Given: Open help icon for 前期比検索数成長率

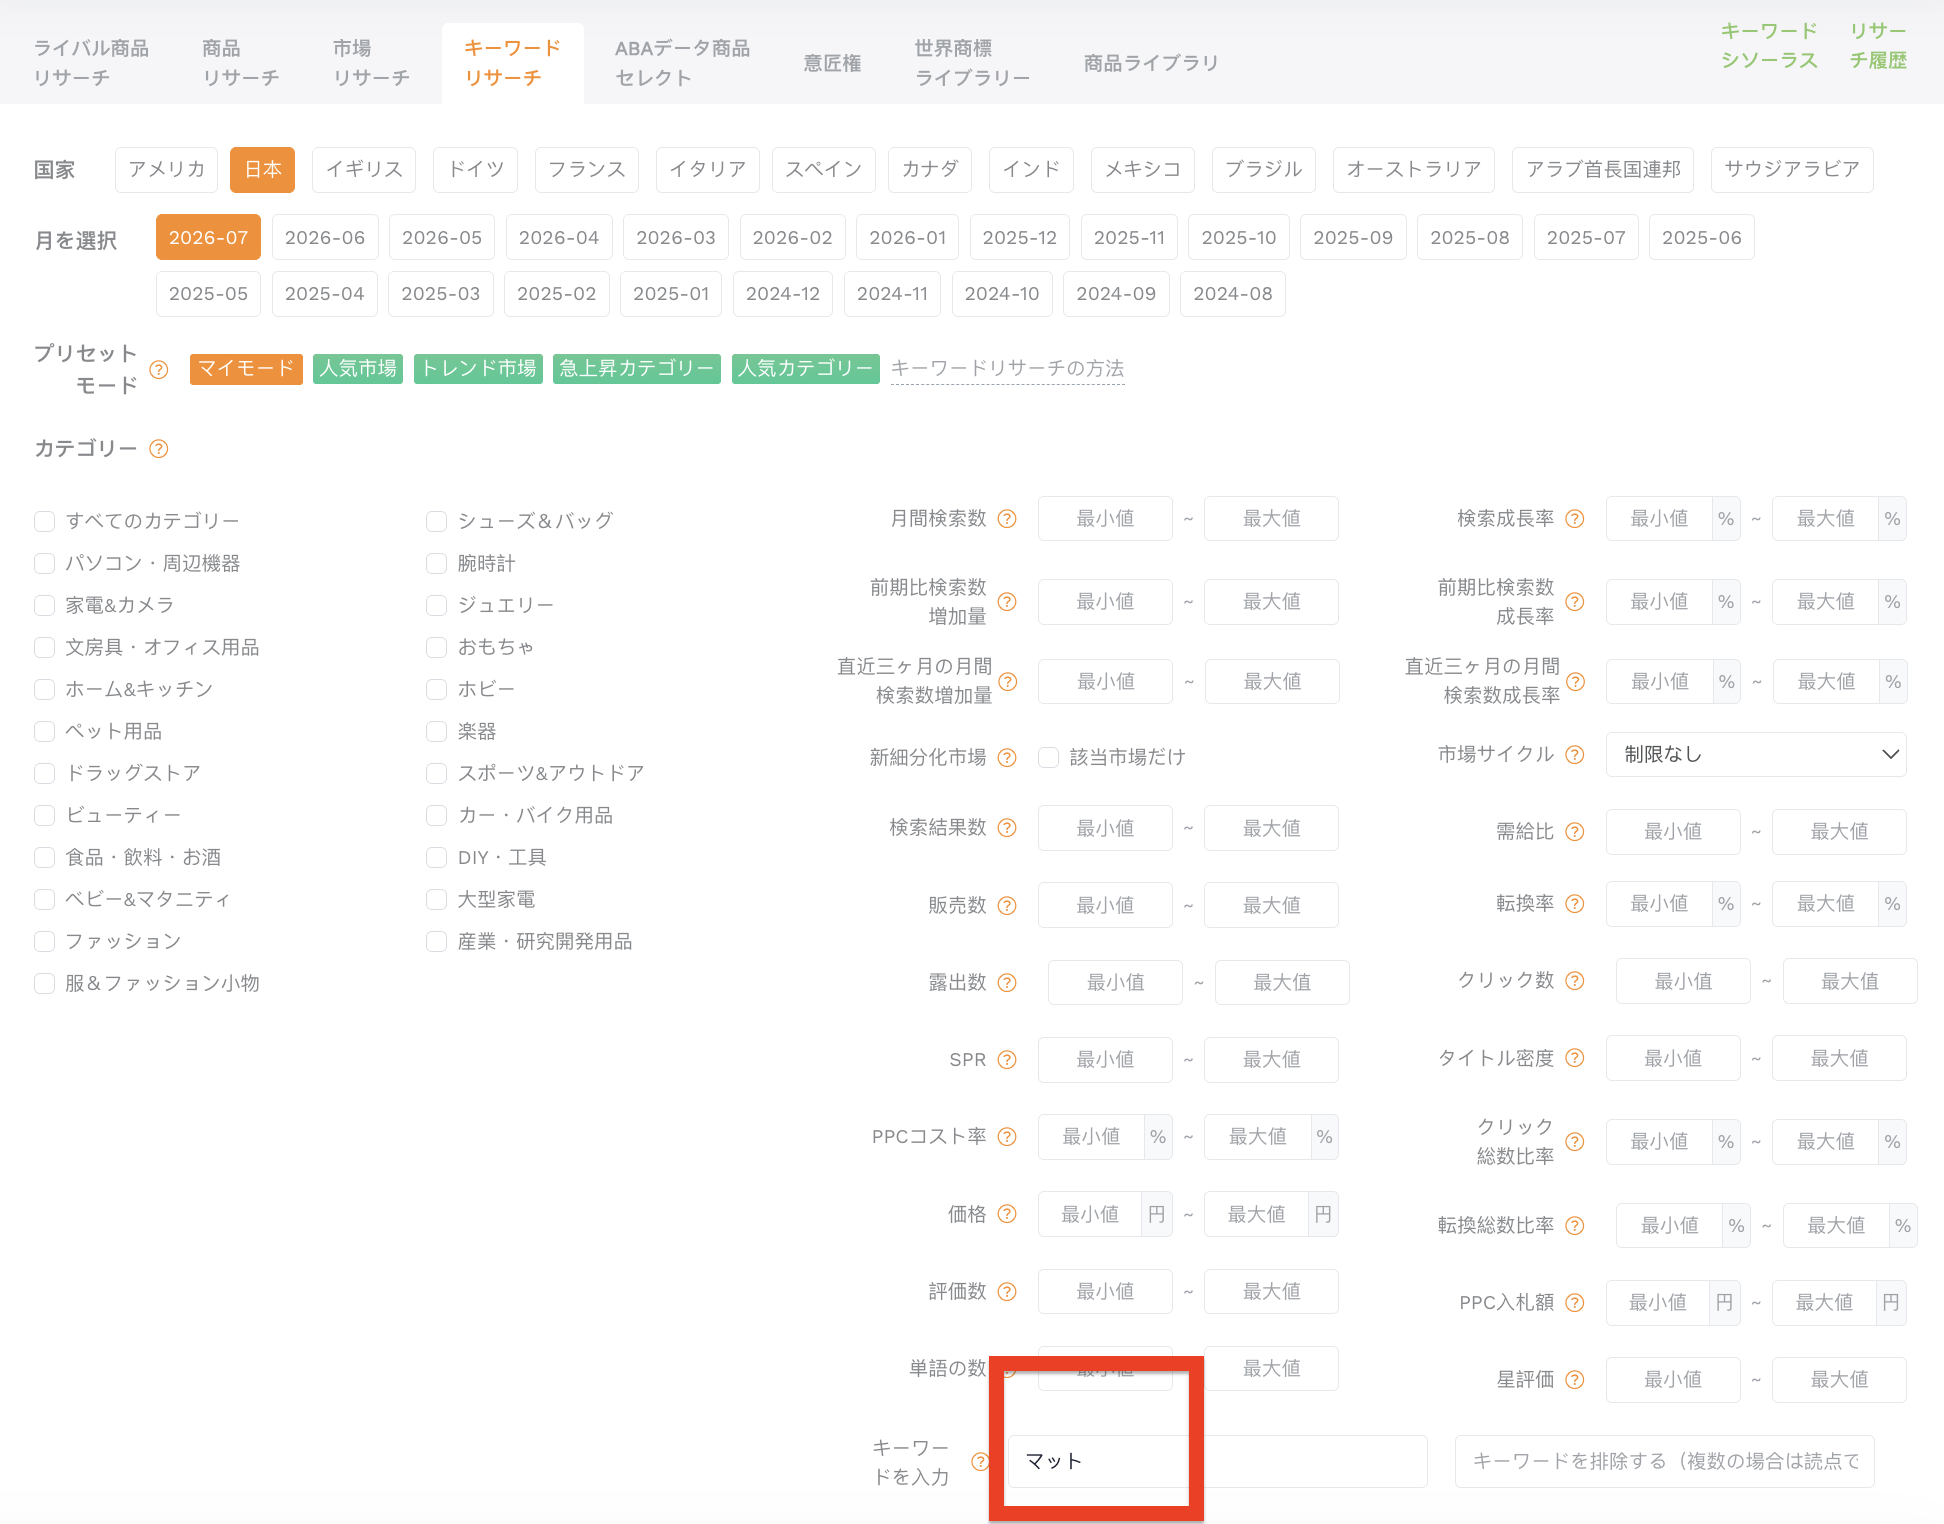Looking at the screenshot, I should click(1574, 602).
